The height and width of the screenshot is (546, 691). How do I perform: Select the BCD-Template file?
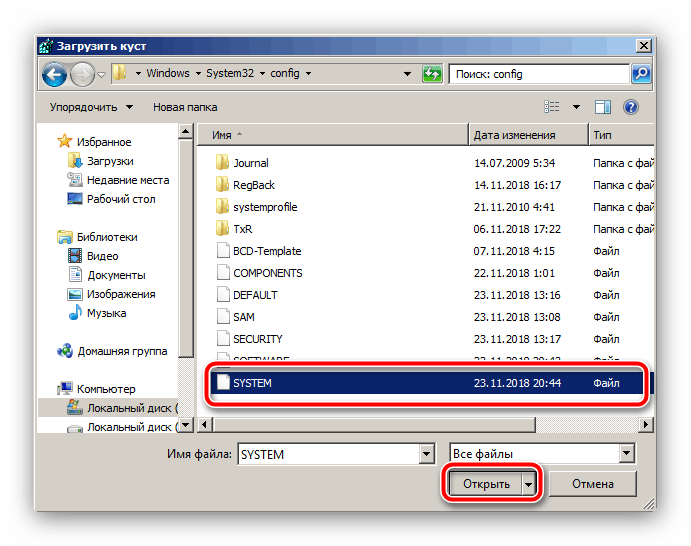267,251
